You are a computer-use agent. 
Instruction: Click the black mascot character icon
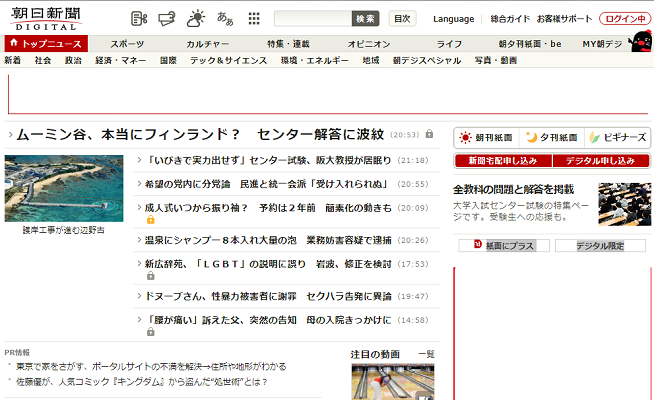641,41
